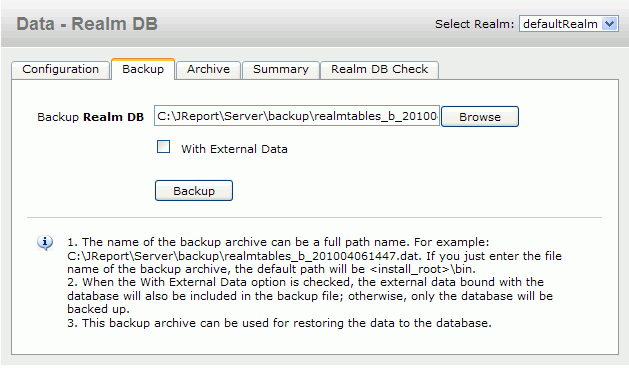Click note 2 about the External Data option
629x368 pixels.
[310, 295]
